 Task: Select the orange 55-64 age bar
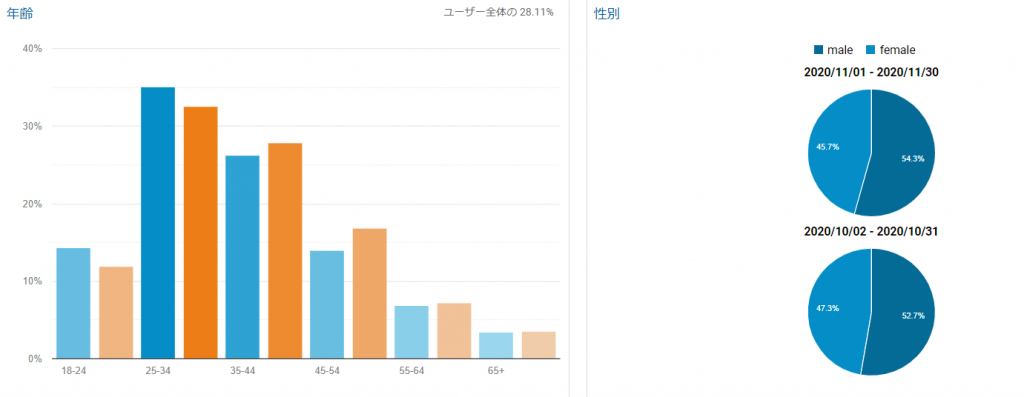point(454,330)
